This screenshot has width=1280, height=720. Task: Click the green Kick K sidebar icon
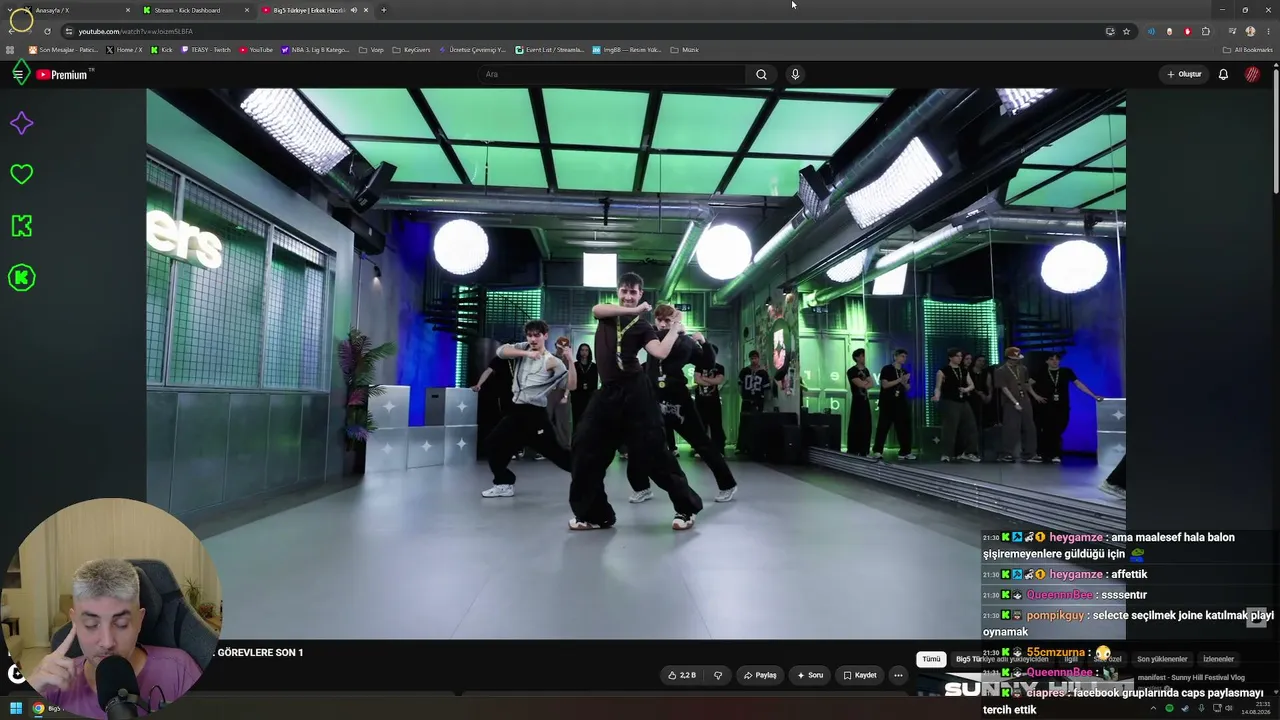(x=21, y=226)
